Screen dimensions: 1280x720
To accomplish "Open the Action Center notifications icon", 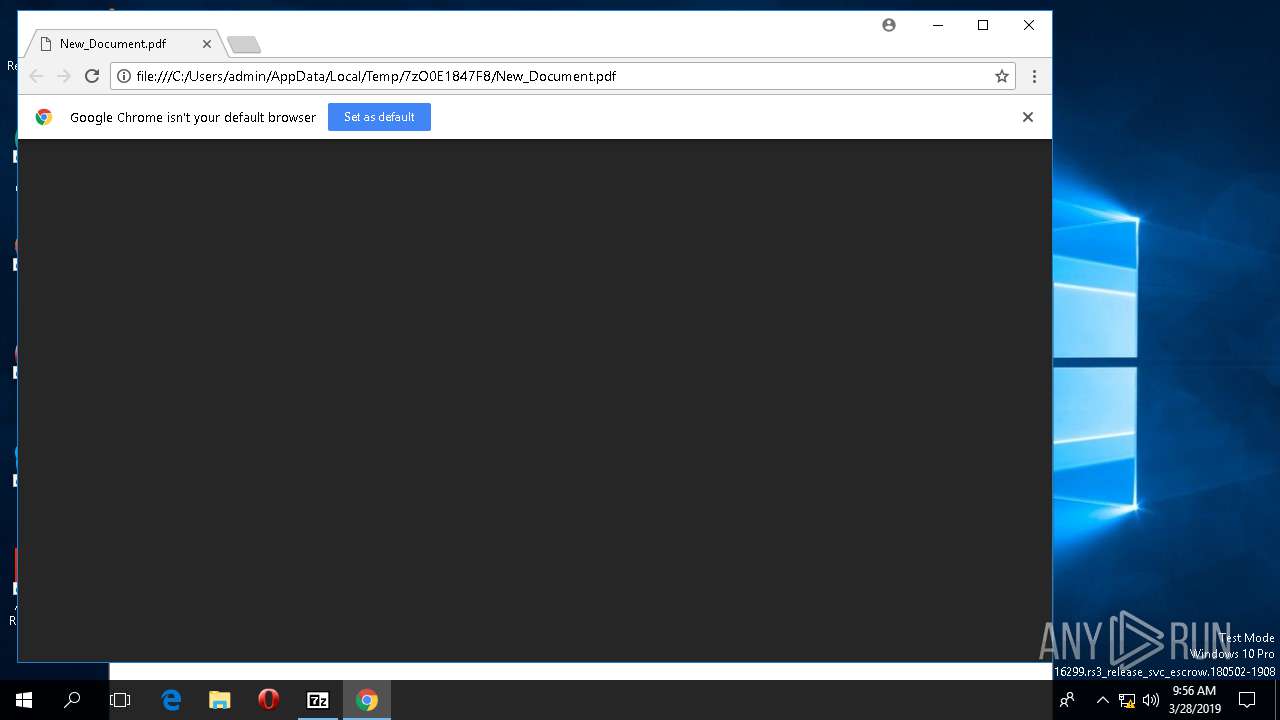I will click(x=1247, y=700).
